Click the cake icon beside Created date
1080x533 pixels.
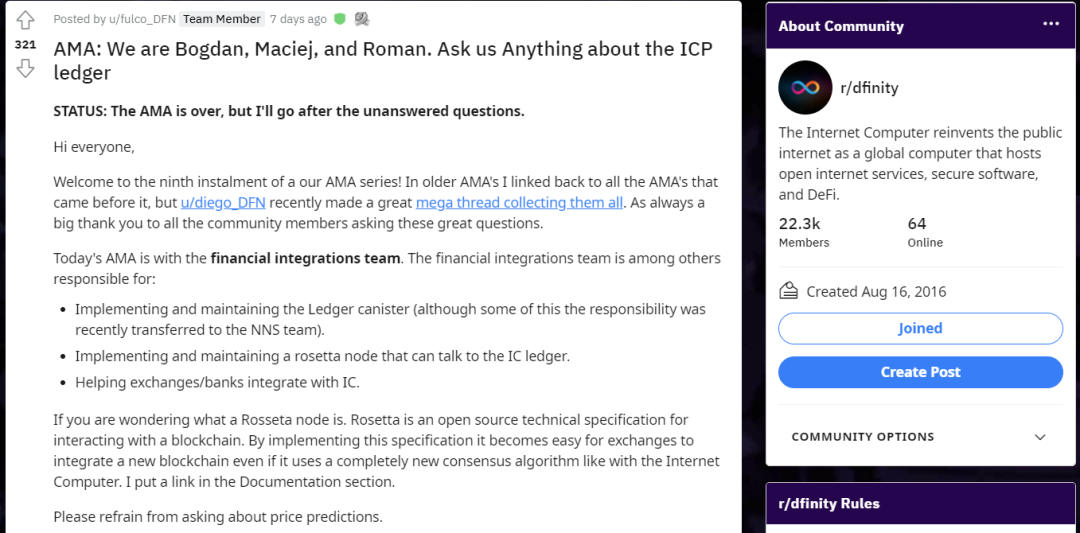(789, 291)
